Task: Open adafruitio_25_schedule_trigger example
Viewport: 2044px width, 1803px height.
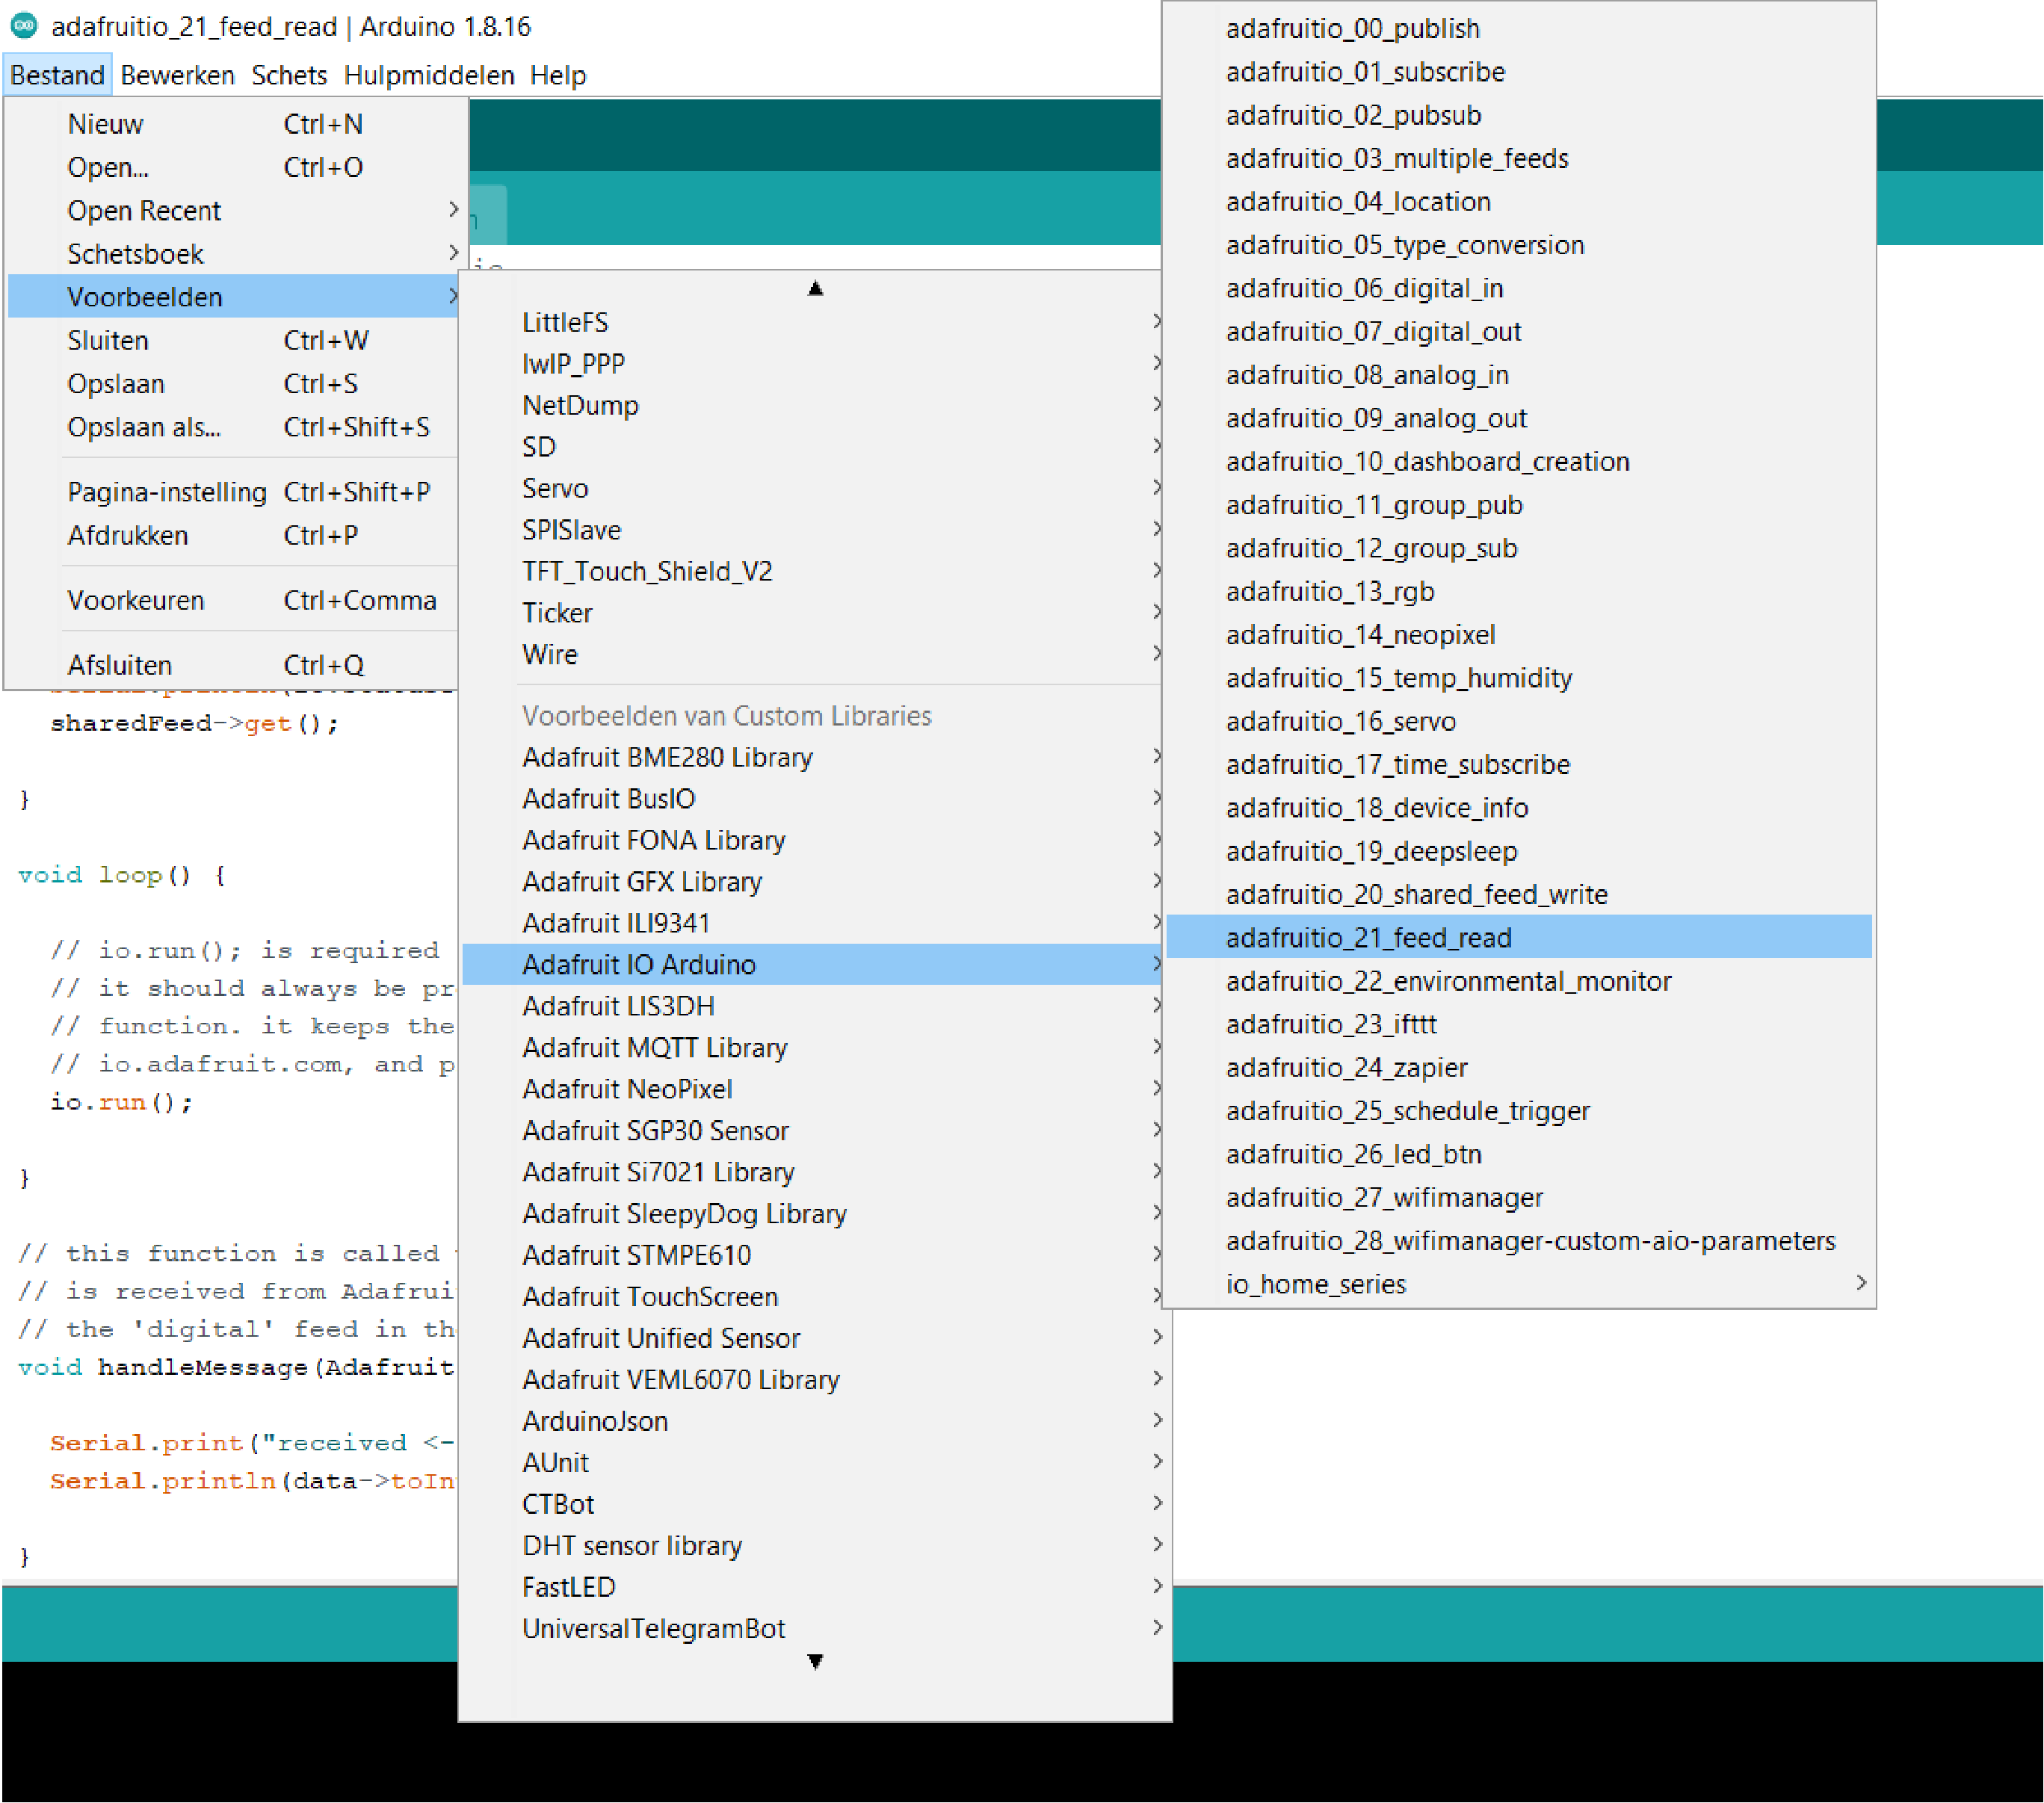Action: [x=1519, y=1111]
